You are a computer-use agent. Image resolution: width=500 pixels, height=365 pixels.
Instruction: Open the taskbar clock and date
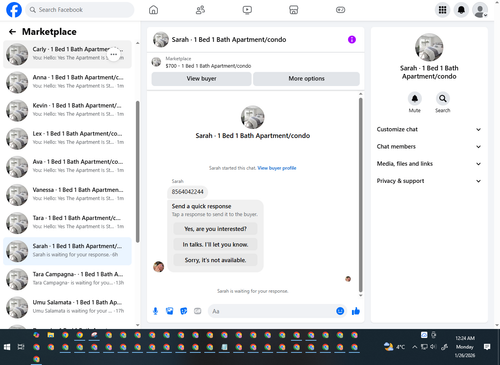[x=465, y=347]
